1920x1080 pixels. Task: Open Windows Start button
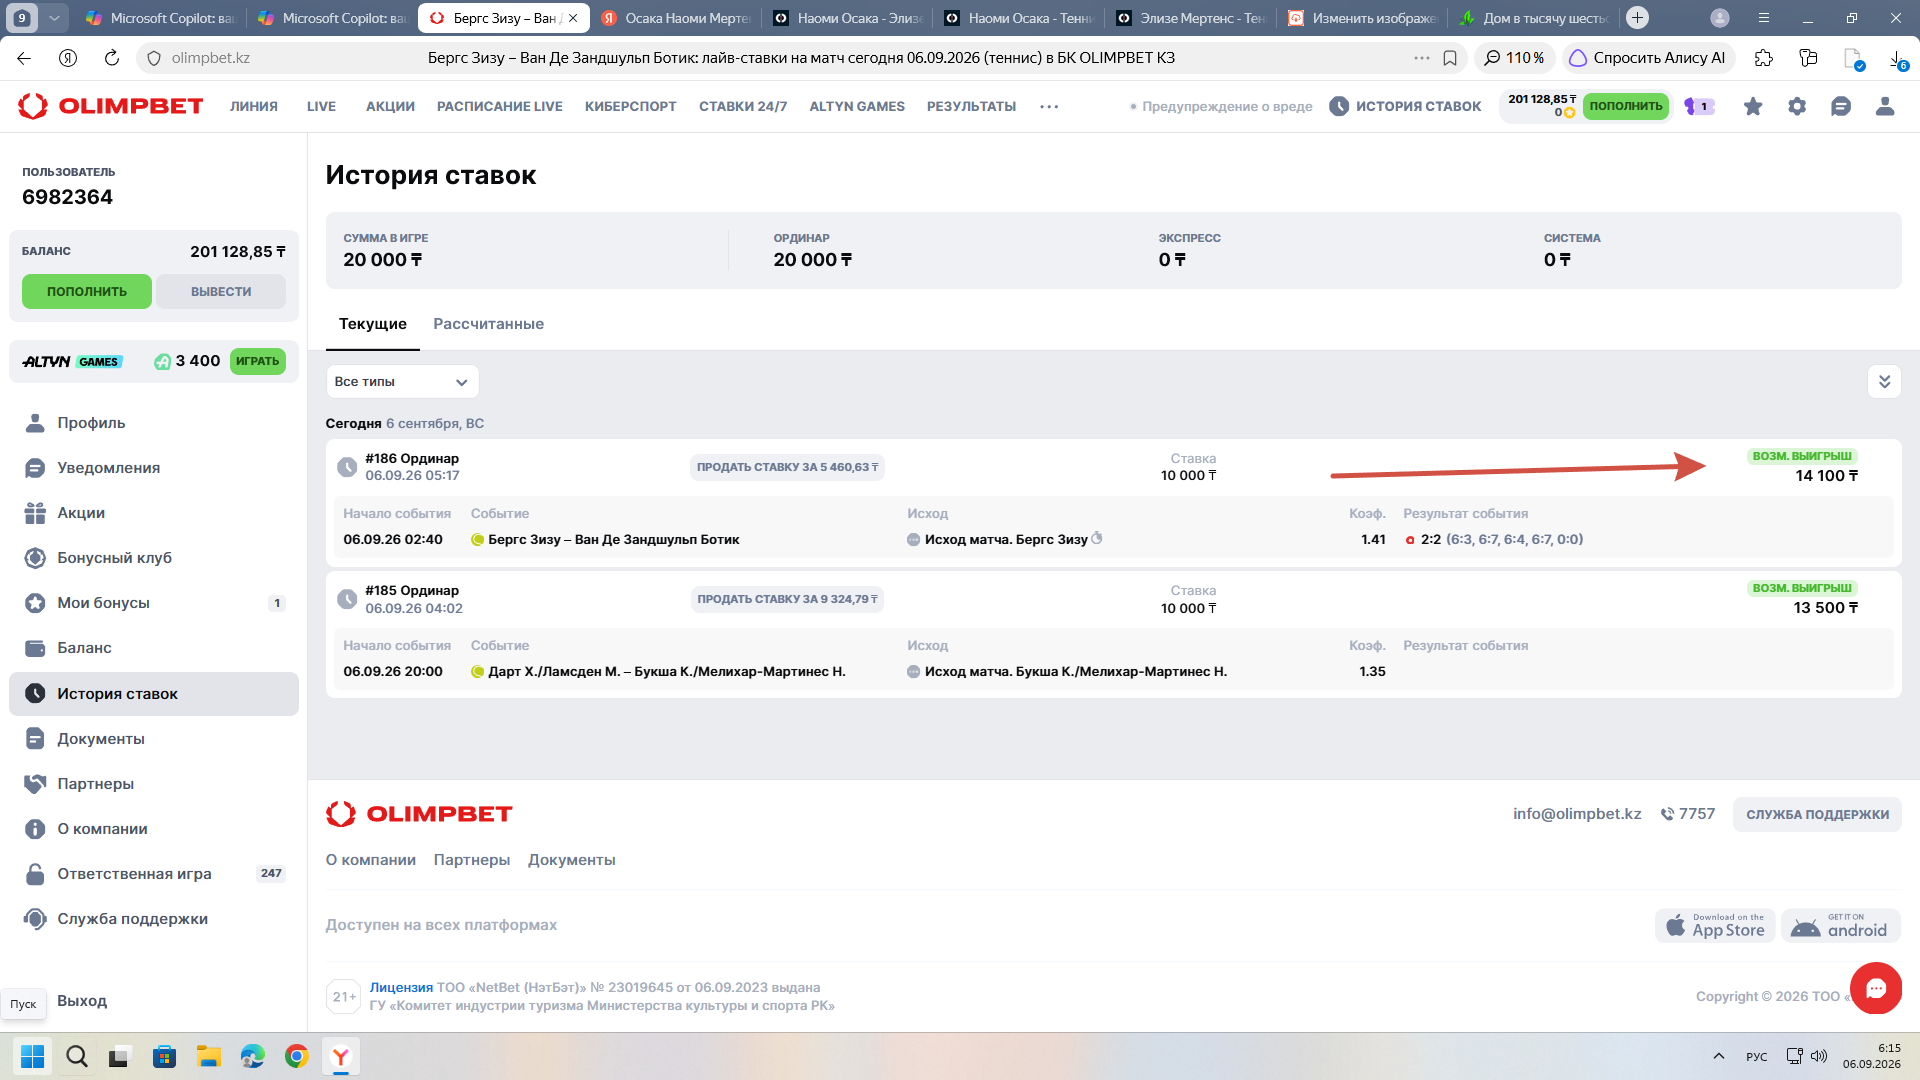pyautogui.click(x=32, y=1056)
